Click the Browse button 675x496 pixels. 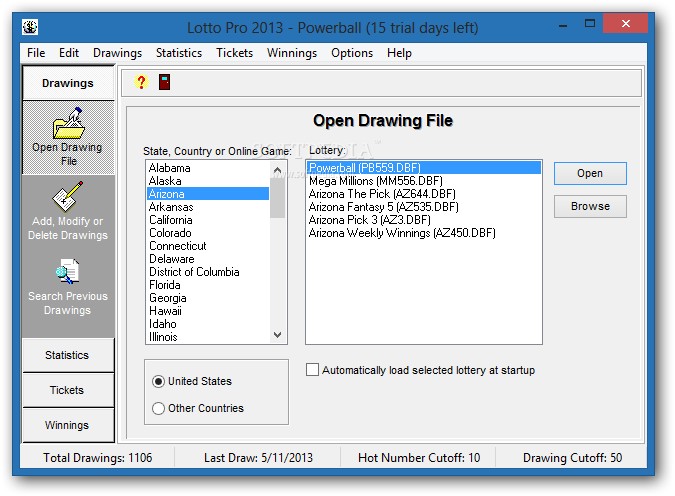[590, 207]
